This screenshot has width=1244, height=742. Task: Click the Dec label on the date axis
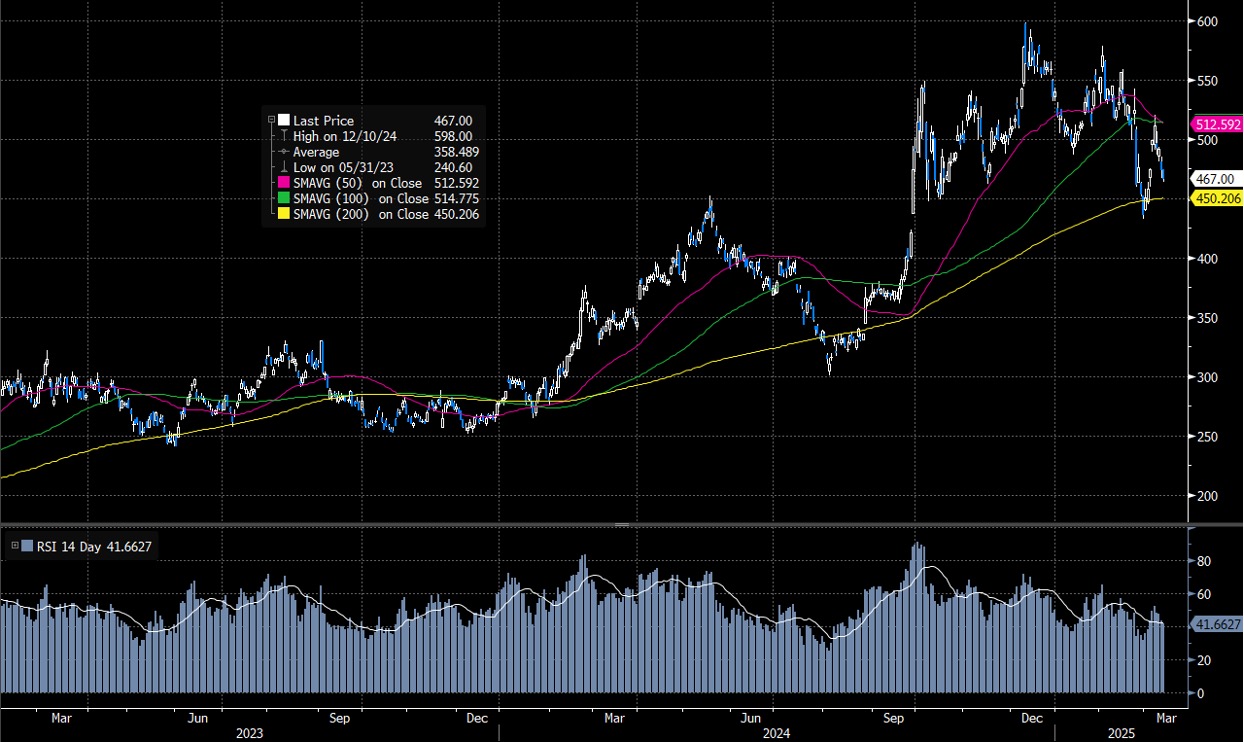point(1031,718)
